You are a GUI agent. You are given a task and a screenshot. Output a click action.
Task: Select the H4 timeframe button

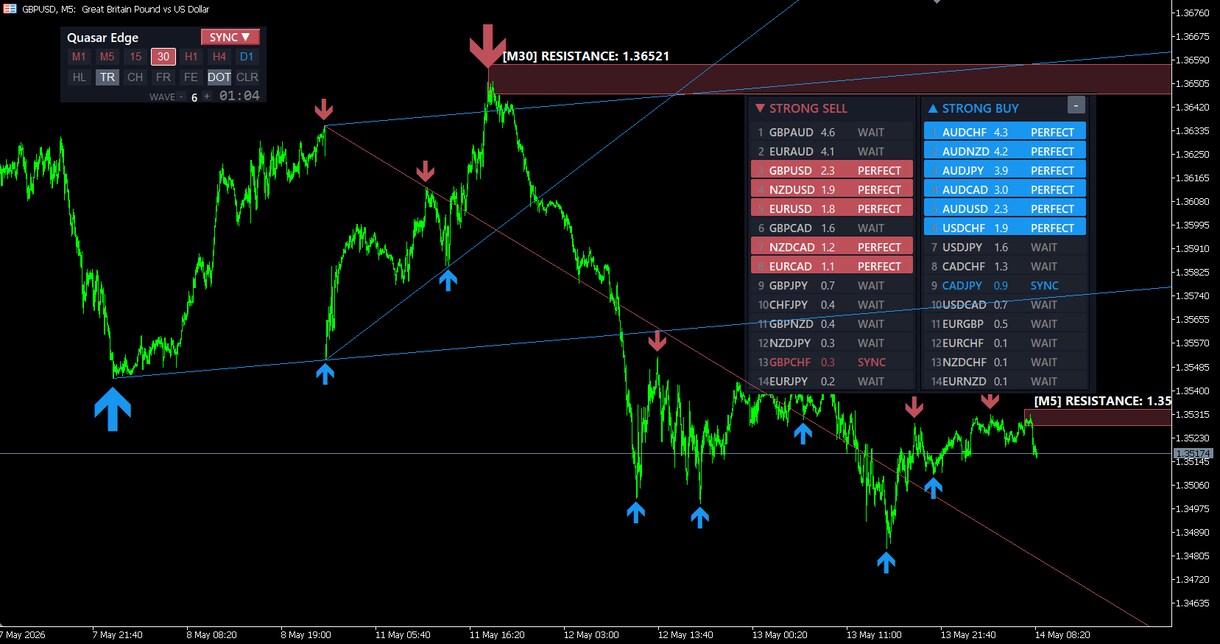(219, 57)
